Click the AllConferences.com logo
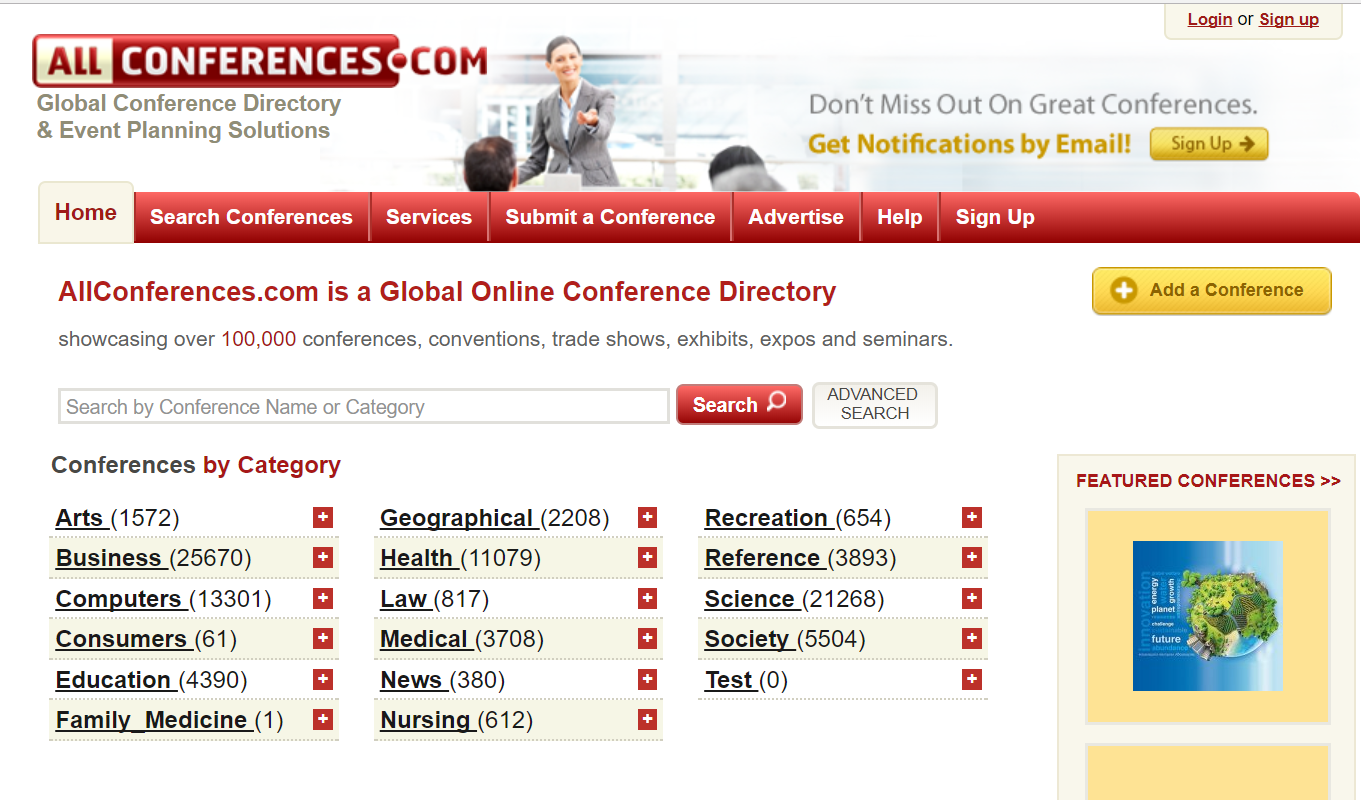The height and width of the screenshot is (800, 1361). (x=260, y=61)
